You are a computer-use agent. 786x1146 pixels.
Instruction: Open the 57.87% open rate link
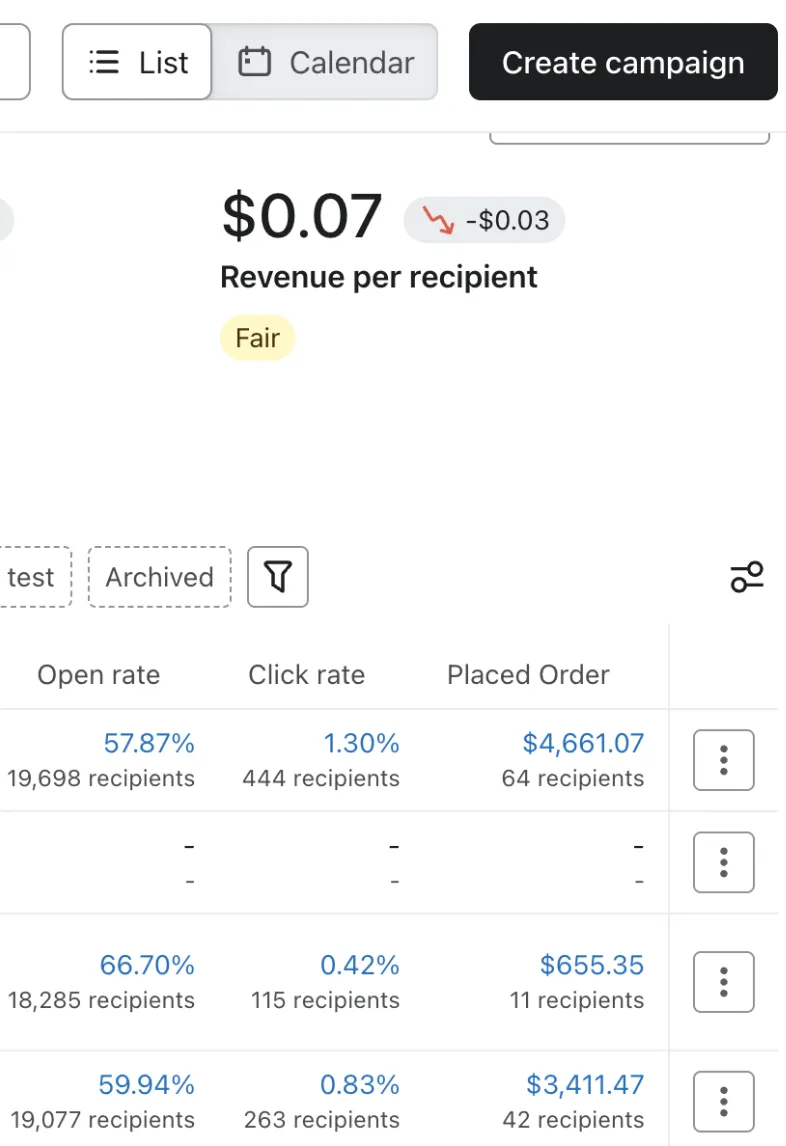click(x=149, y=743)
